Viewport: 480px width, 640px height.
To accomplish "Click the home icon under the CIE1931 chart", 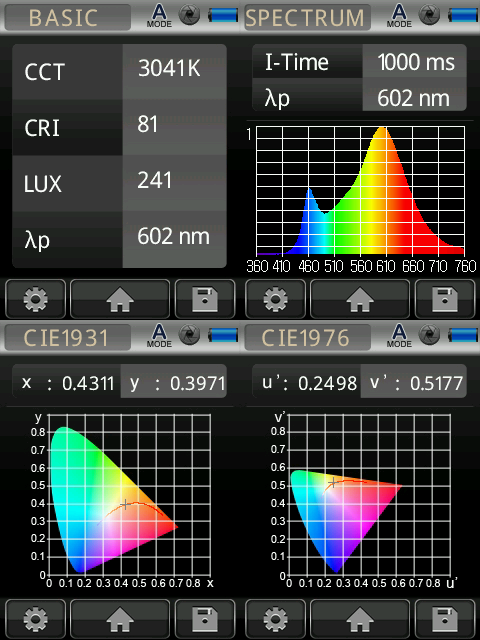I will click(120, 619).
